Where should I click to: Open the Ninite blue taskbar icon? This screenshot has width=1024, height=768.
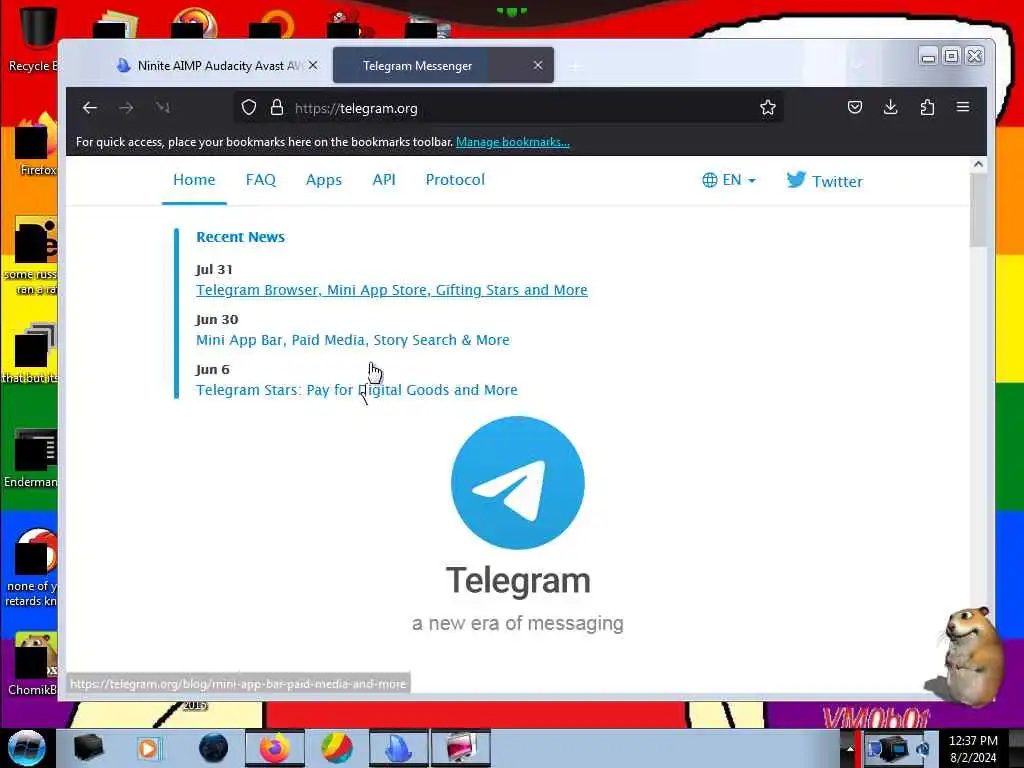coord(398,748)
